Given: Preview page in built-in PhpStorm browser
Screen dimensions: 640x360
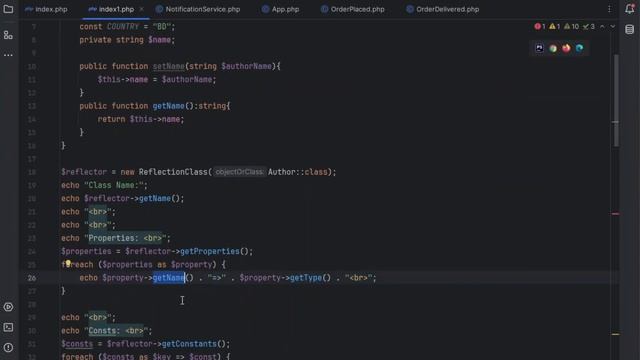Looking at the screenshot, I should [540, 48].
